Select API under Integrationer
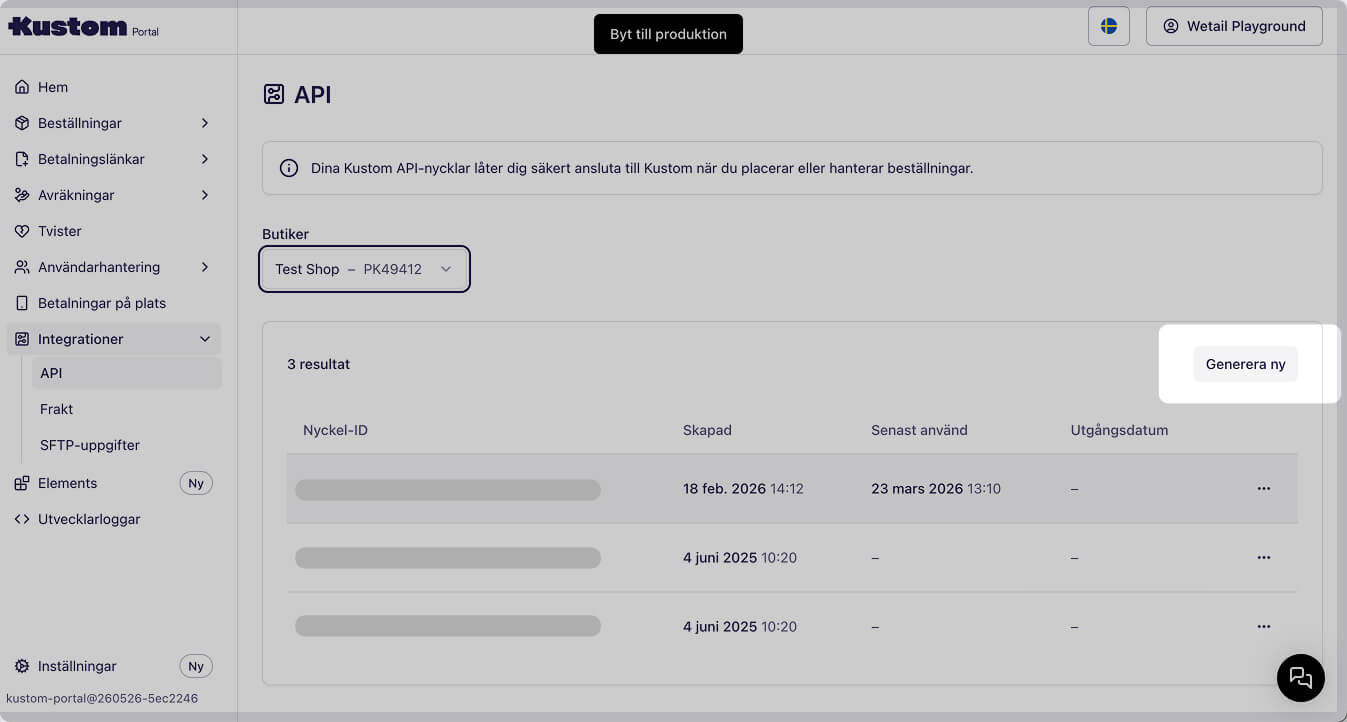The image size is (1347, 722). tap(127, 373)
